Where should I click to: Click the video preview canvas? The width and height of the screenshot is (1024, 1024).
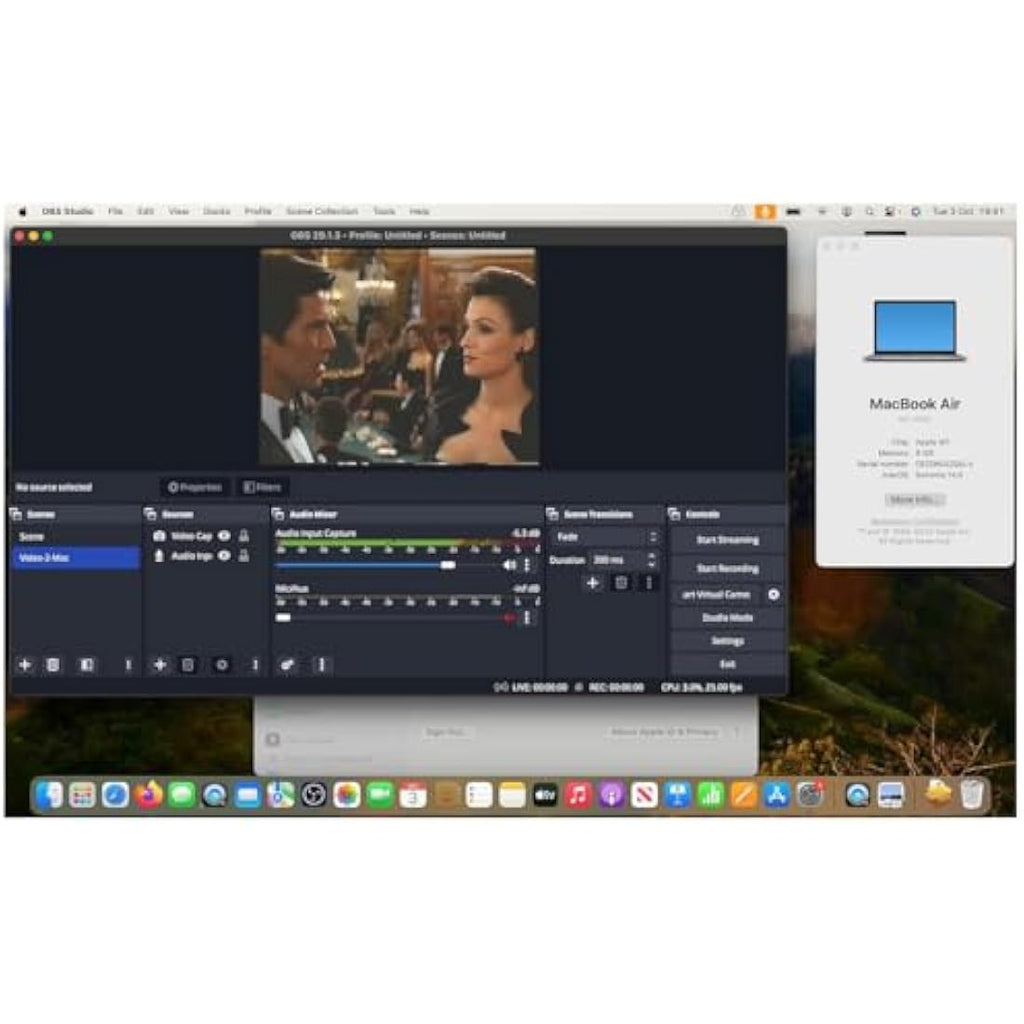click(x=399, y=357)
